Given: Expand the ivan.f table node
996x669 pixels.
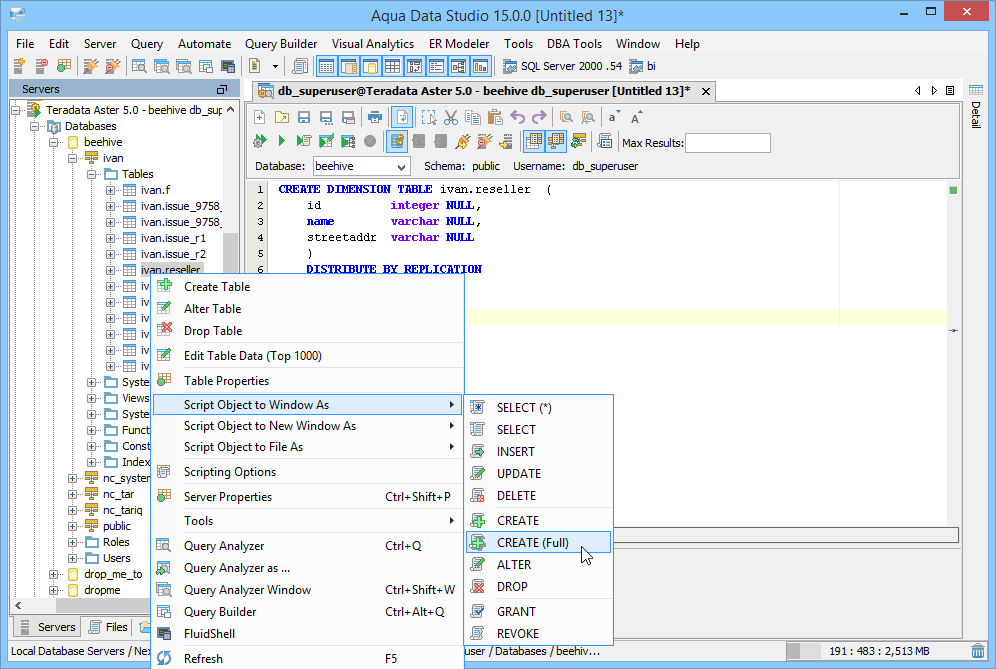Looking at the screenshot, I should (x=111, y=190).
